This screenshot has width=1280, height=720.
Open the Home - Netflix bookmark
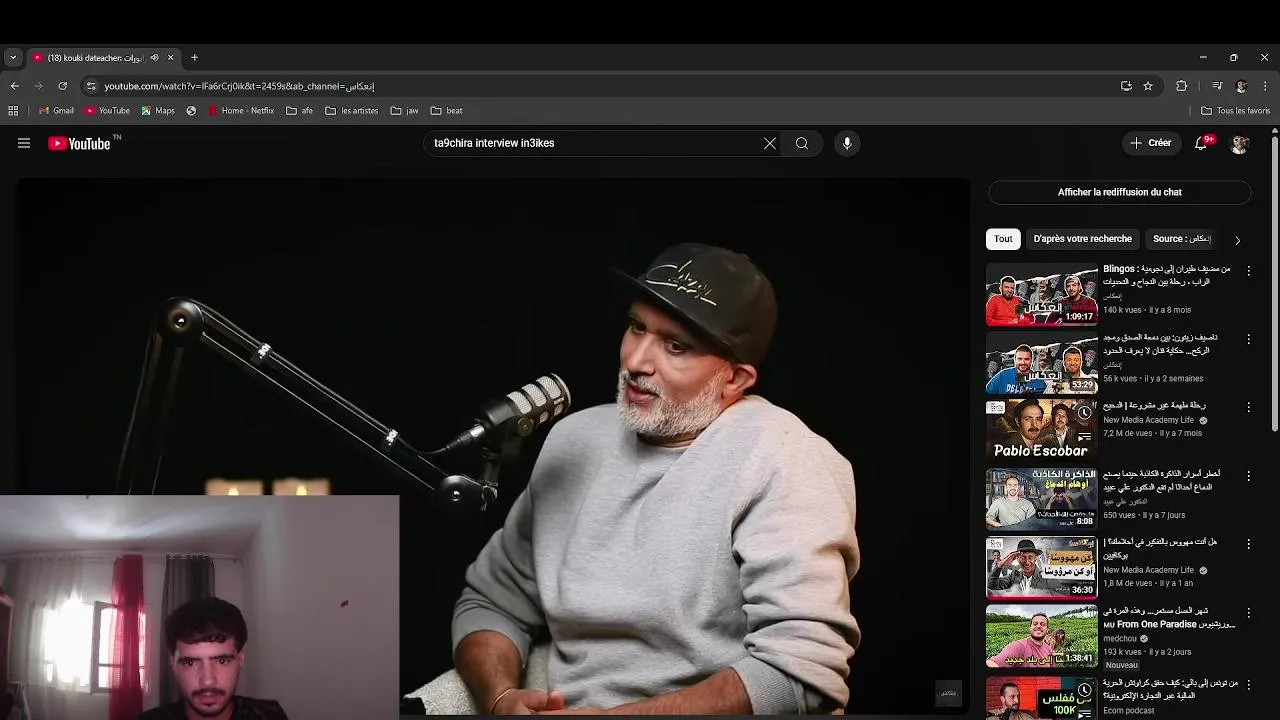pyautogui.click(x=241, y=111)
